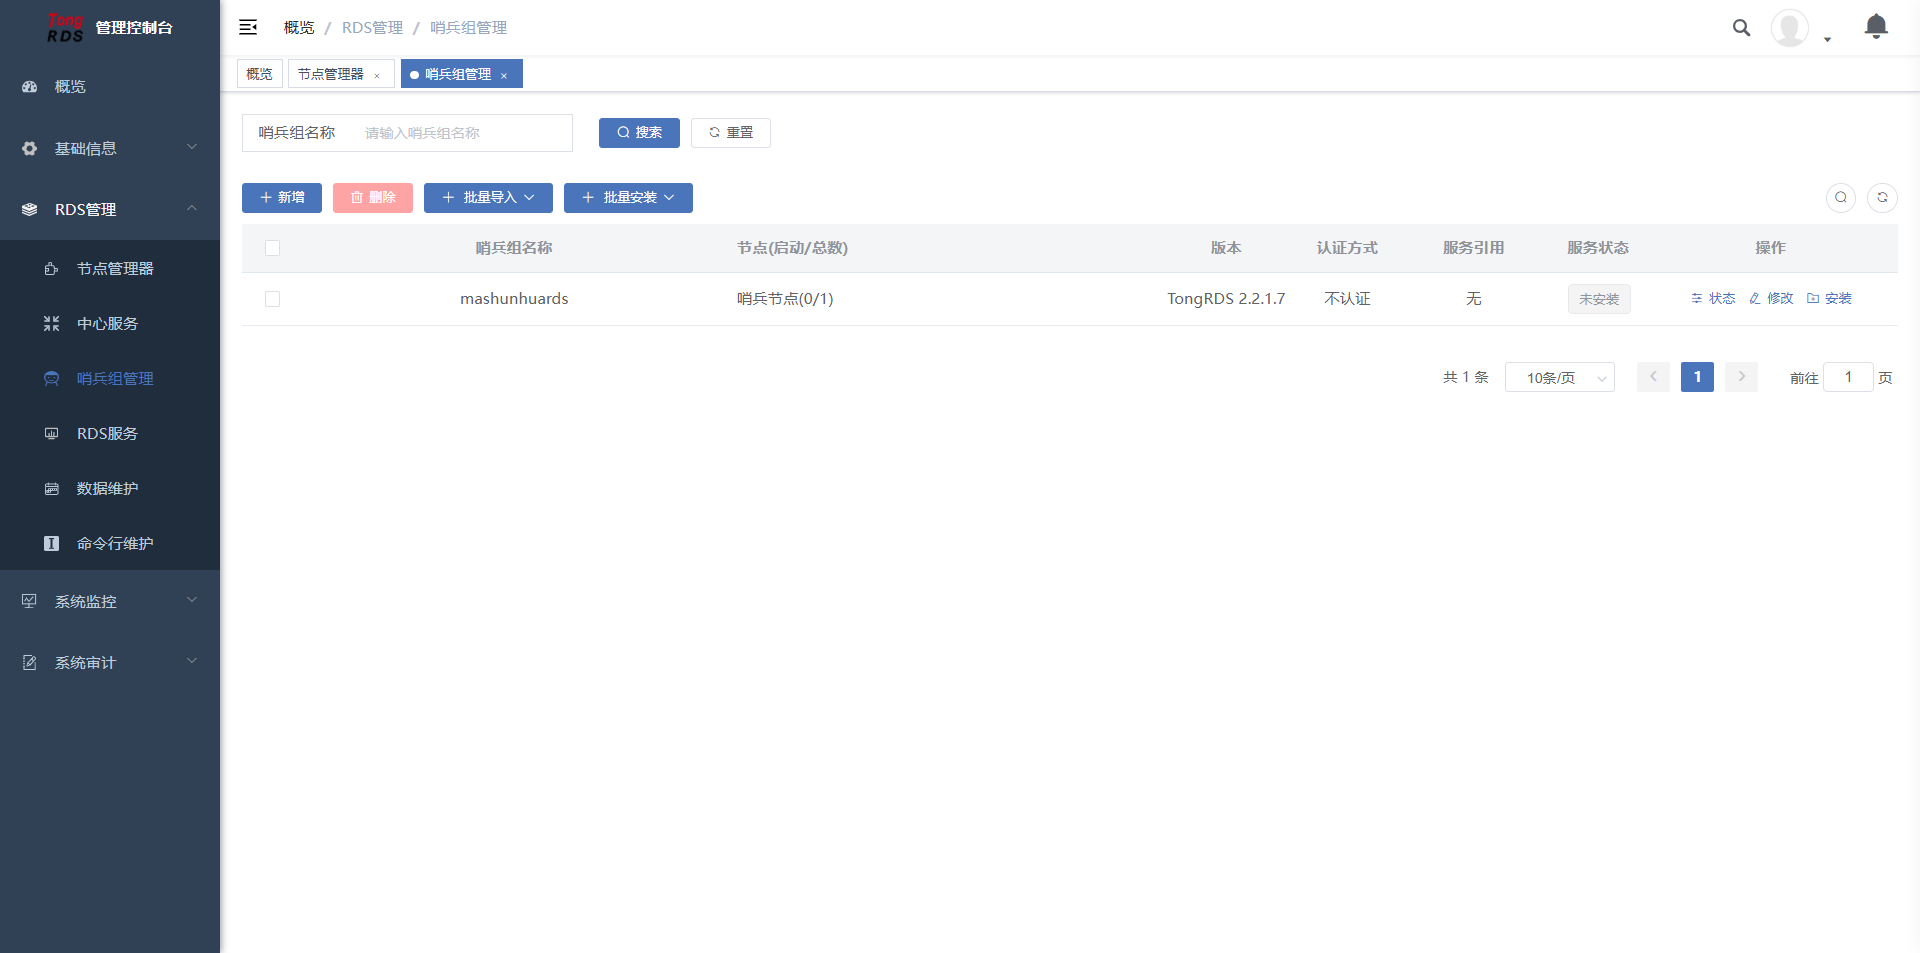Image resolution: width=1920 pixels, height=953 pixels.
Task: Collapse the RDS管理 menu chevron
Action: click(x=192, y=209)
